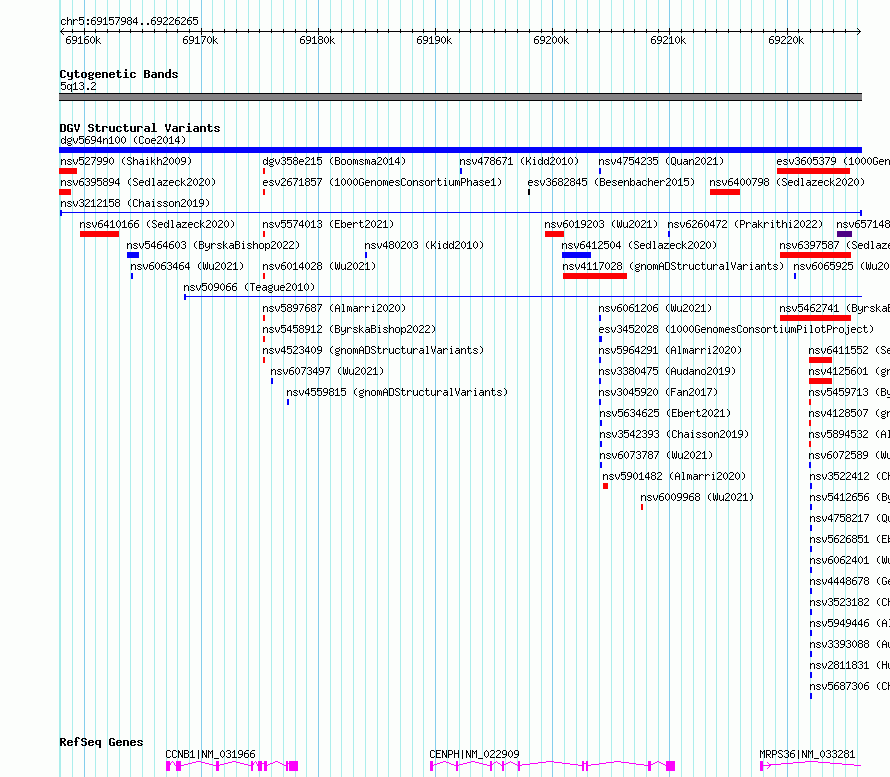Open nsv3380475 (Audano2019) variant
The height and width of the screenshot is (777, 890).
point(667,371)
